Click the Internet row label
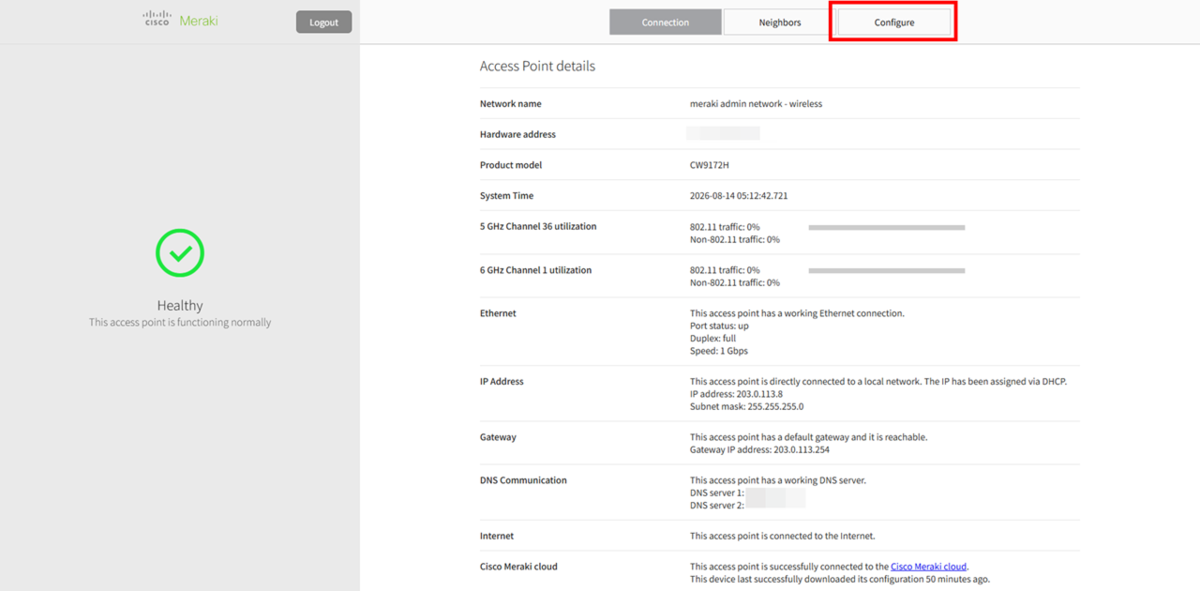The image size is (1200, 591). point(497,536)
